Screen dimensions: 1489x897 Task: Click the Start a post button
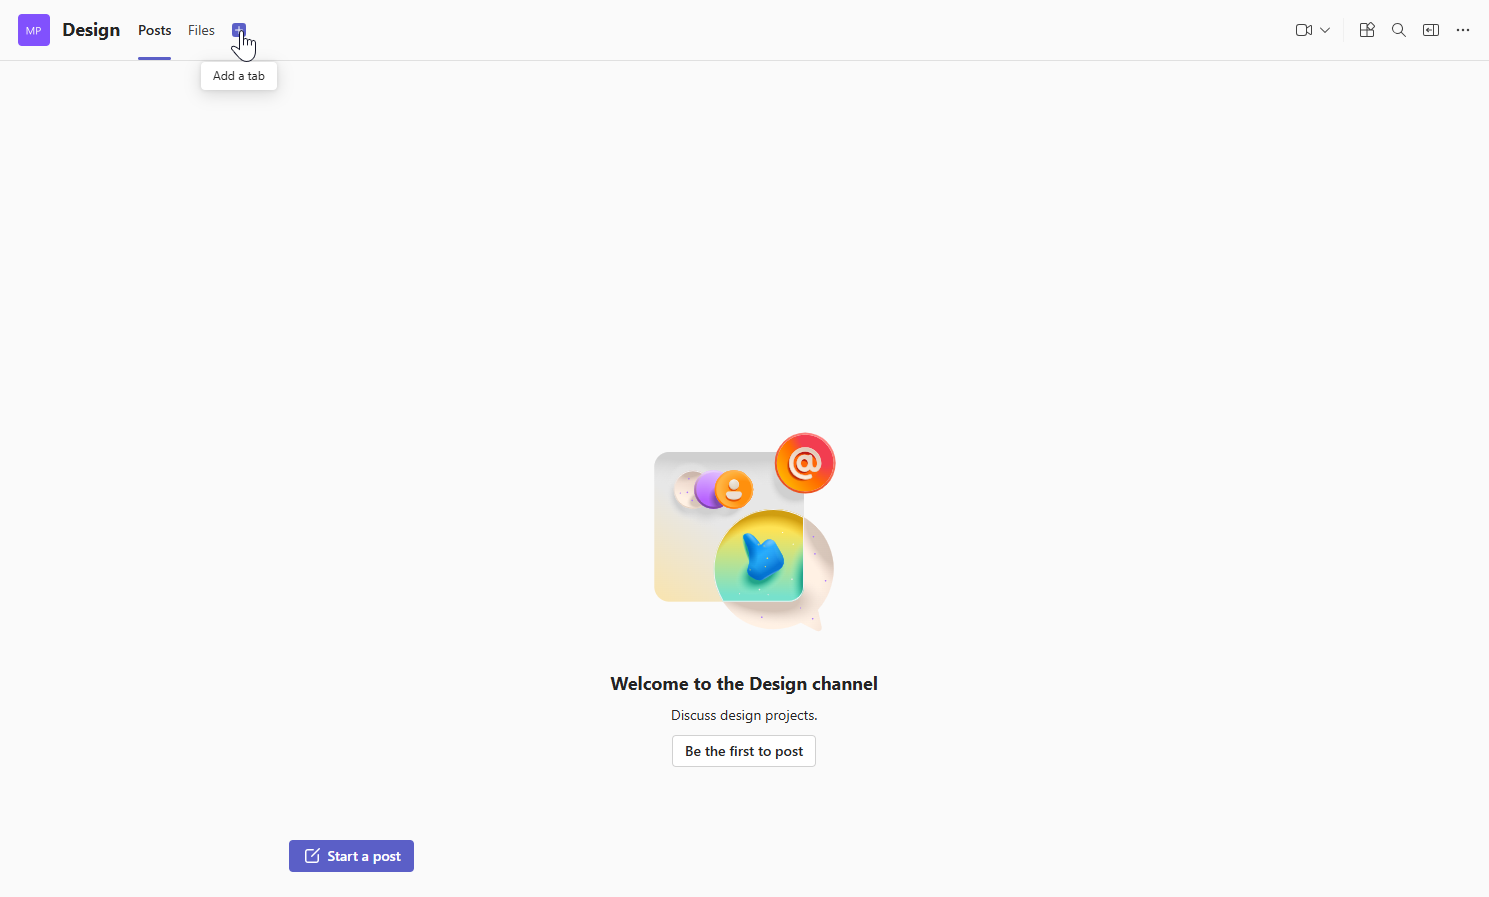(x=351, y=856)
